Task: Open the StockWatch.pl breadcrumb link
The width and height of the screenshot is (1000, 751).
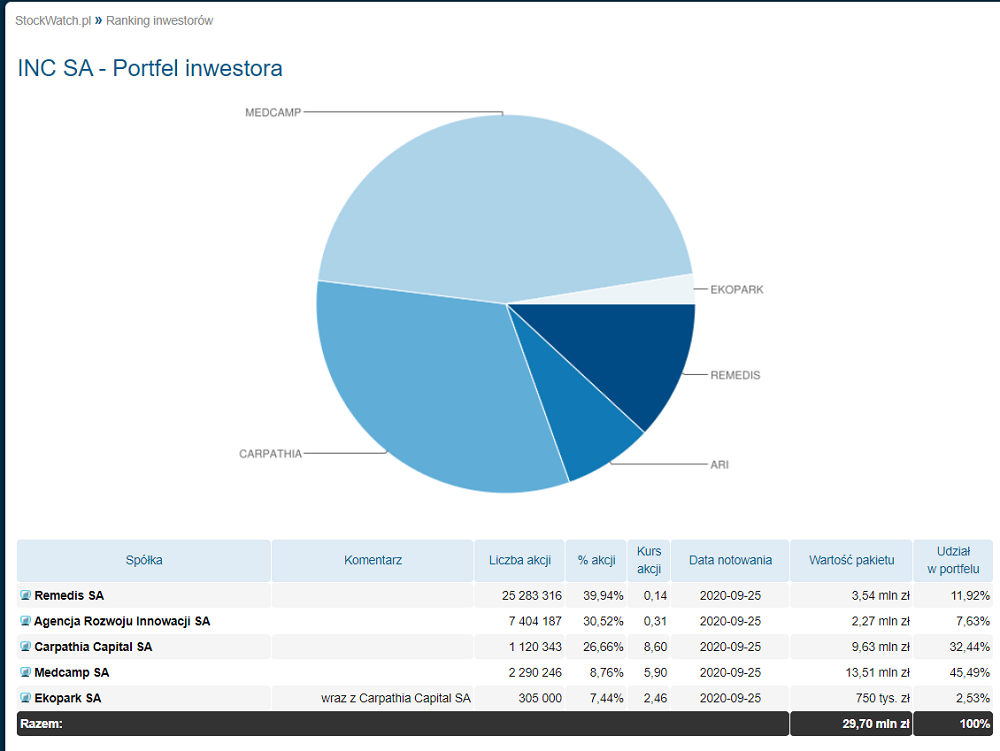Action: tap(53, 20)
